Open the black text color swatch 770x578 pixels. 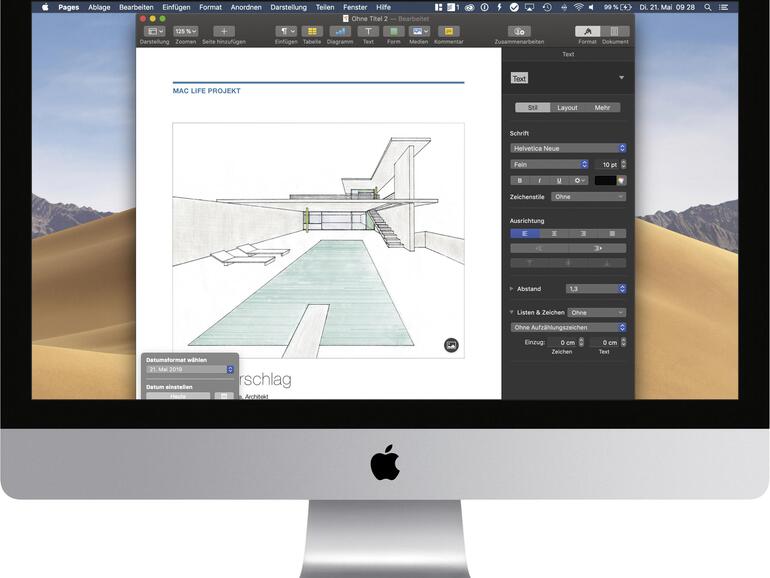[x=605, y=181]
